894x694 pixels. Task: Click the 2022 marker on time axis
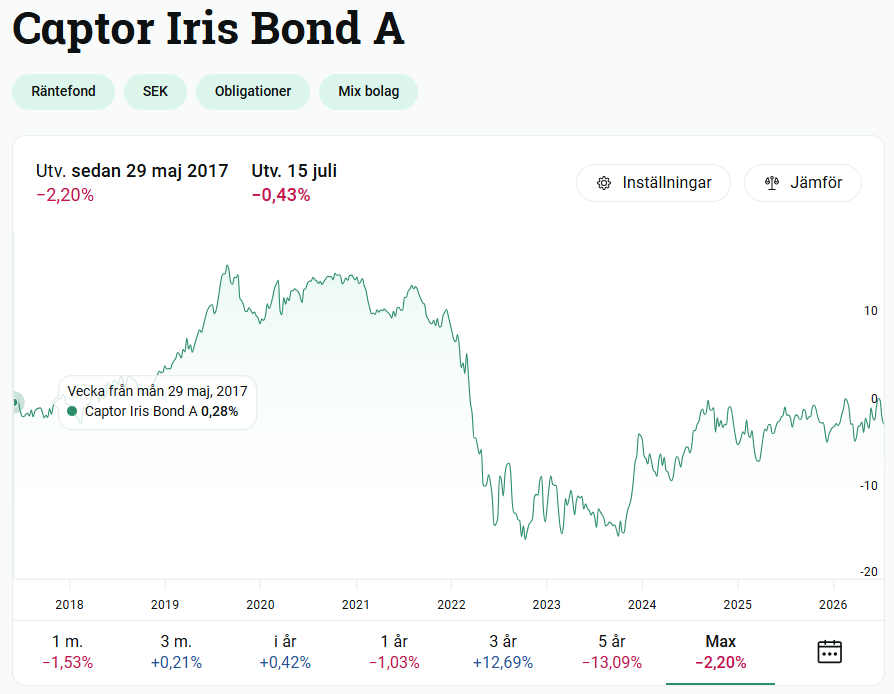451,604
